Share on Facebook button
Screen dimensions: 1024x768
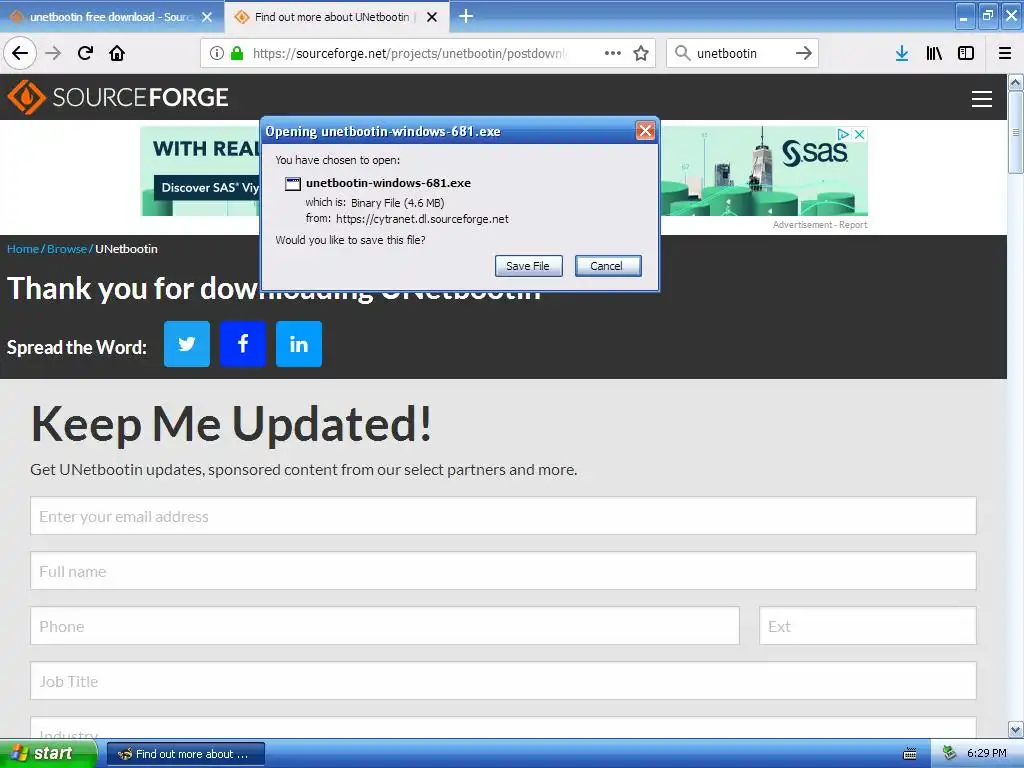[243, 344]
